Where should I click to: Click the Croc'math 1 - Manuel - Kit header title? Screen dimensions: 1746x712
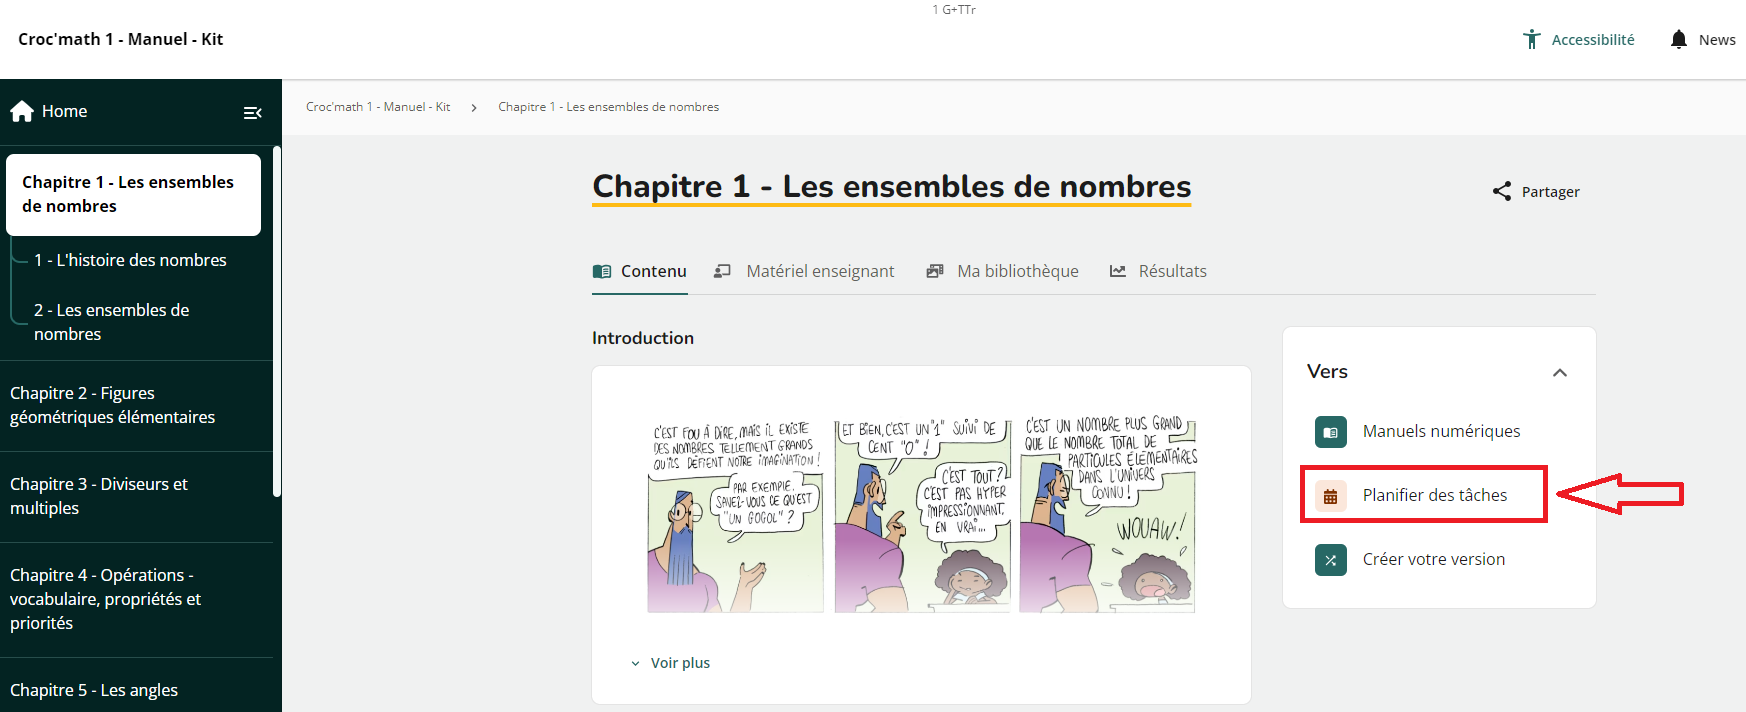(x=120, y=39)
